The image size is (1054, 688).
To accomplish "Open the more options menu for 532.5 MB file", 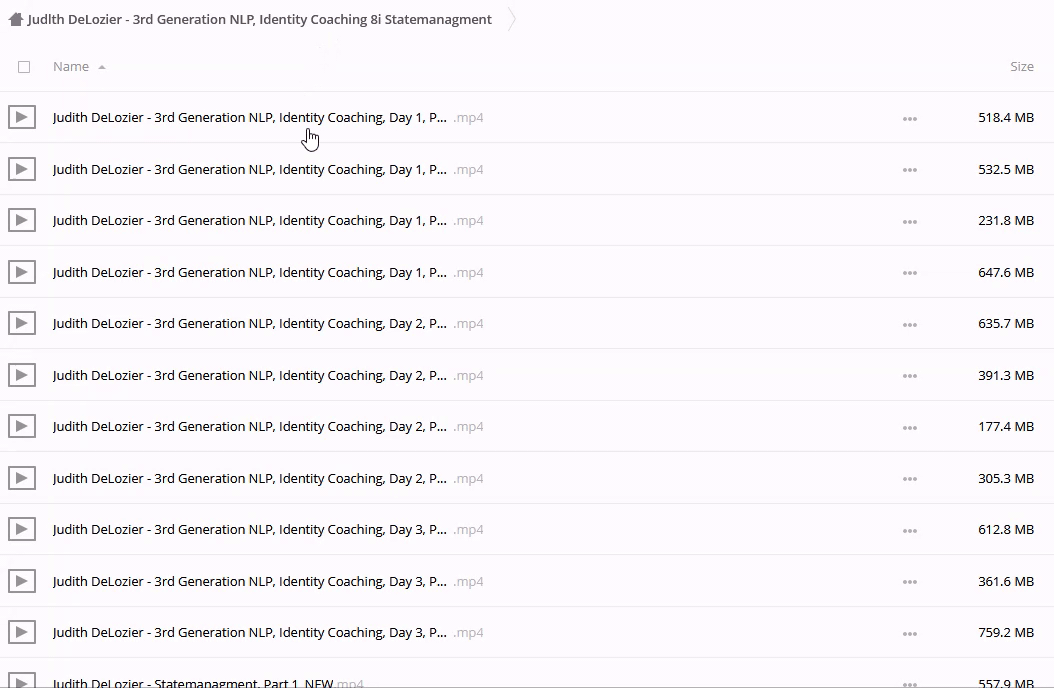I will (909, 170).
